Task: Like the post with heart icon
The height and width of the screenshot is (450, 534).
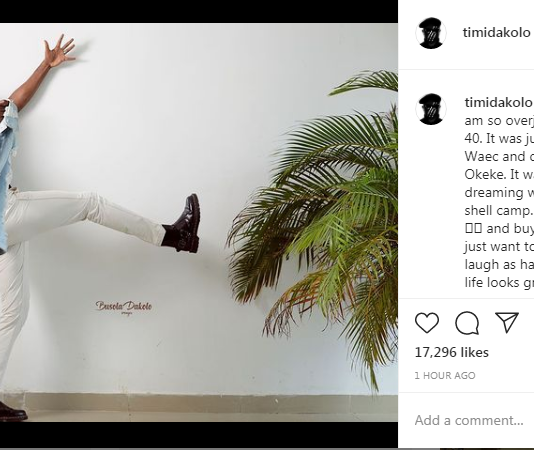Action: [427, 322]
